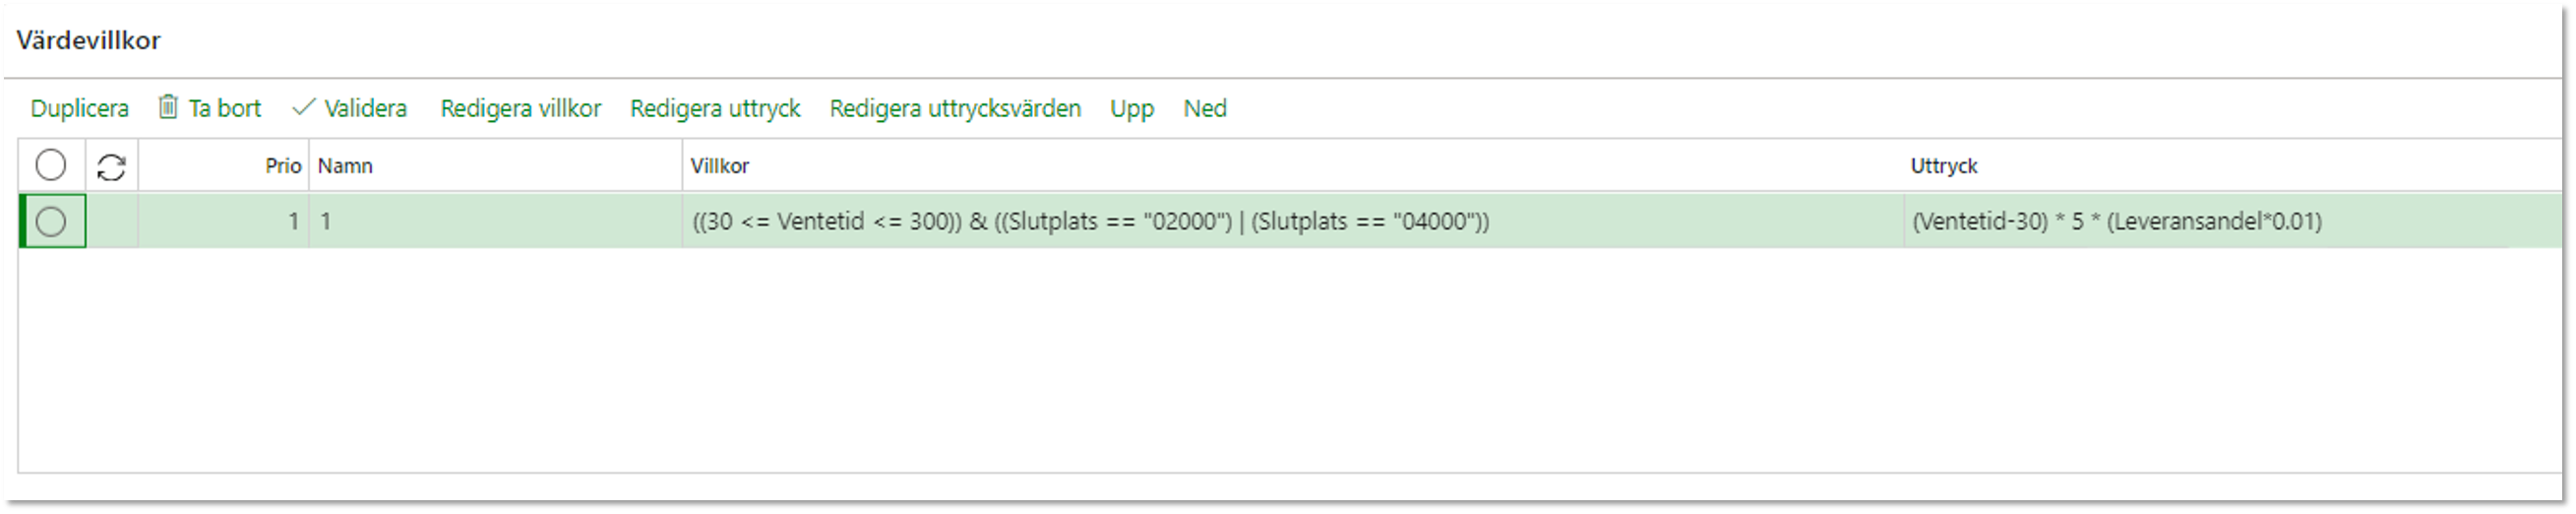Image resolution: width=2576 pixels, height=514 pixels.
Task: Open Redigera uttrycksvärden
Action: 955,108
